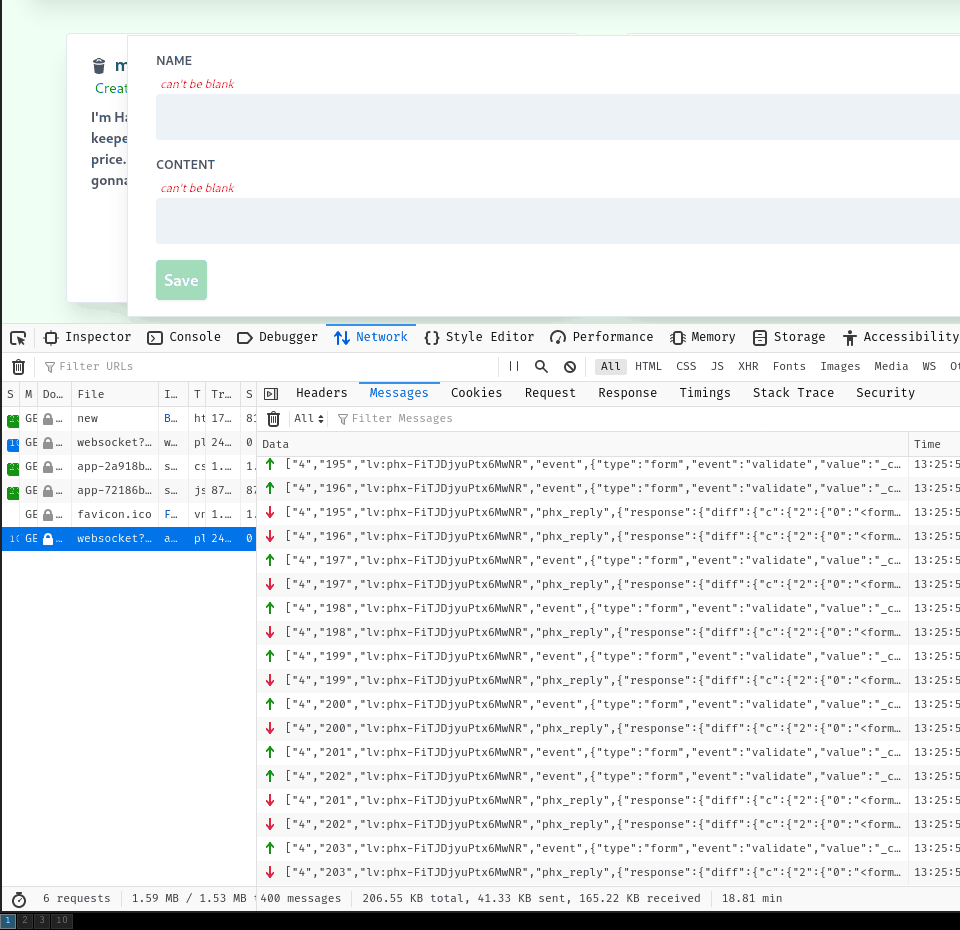Select the All requests filter
960x930 pixels.
tap(610, 366)
